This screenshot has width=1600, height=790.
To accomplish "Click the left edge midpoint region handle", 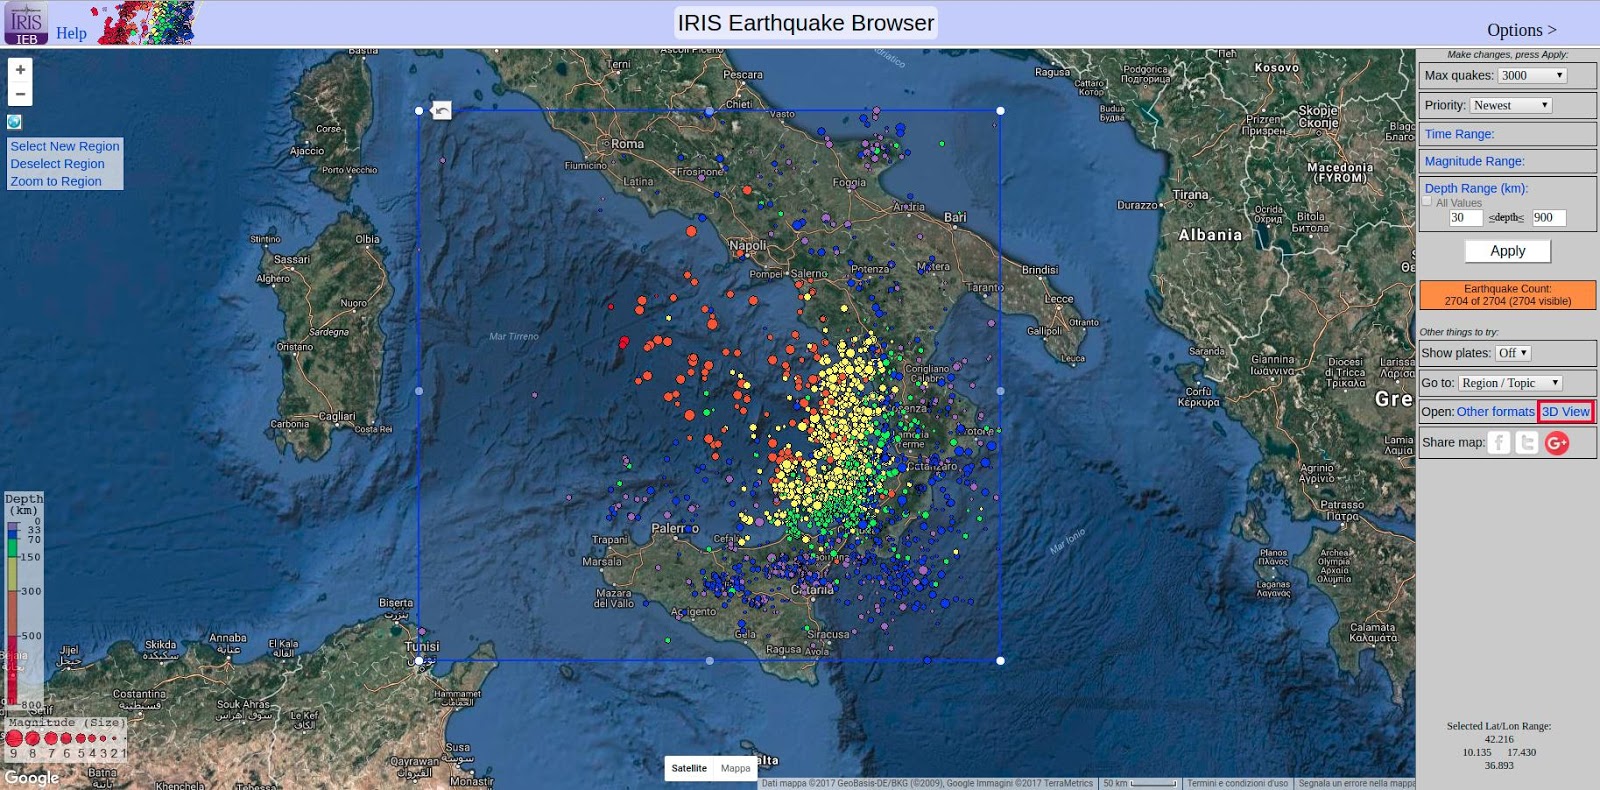I will point(419,391).
